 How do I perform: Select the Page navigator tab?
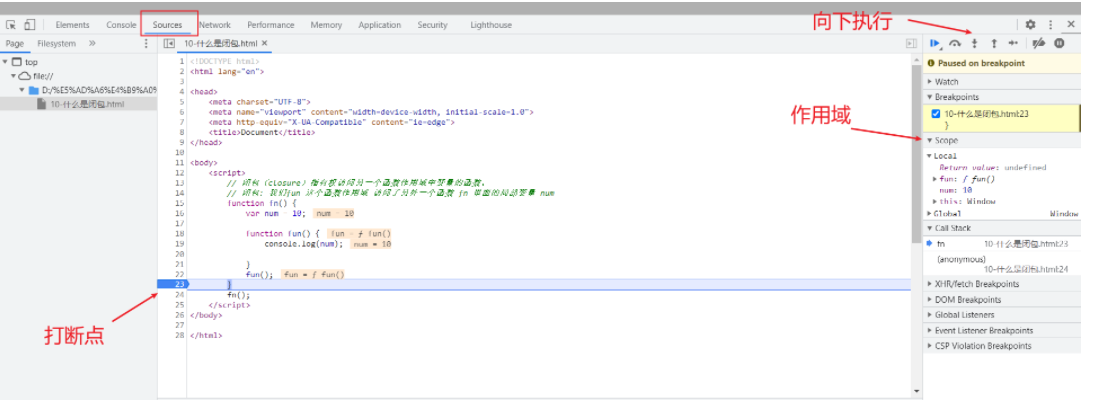coord(15,43)
